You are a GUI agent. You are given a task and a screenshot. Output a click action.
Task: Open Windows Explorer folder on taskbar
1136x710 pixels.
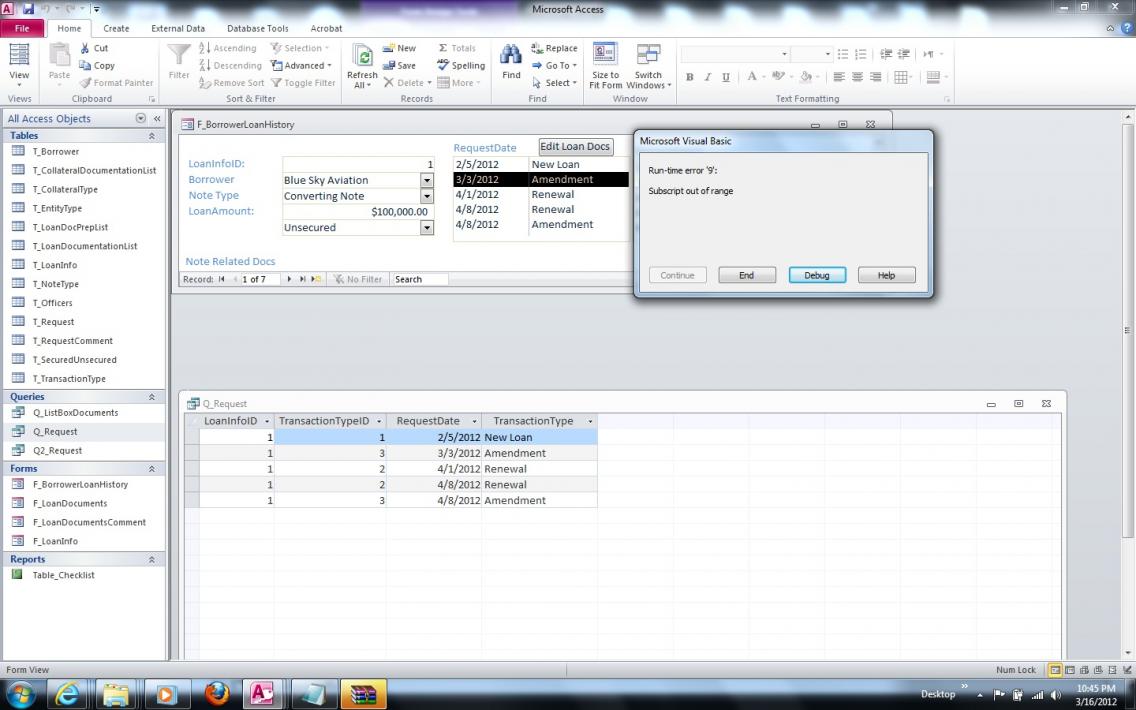click(x=117, y=694)
